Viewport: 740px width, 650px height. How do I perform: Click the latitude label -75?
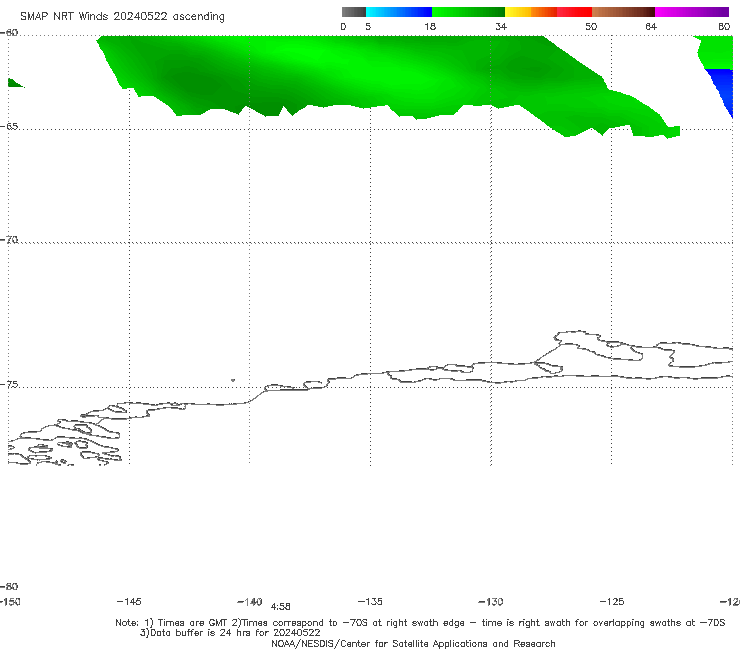pos(9,384)
